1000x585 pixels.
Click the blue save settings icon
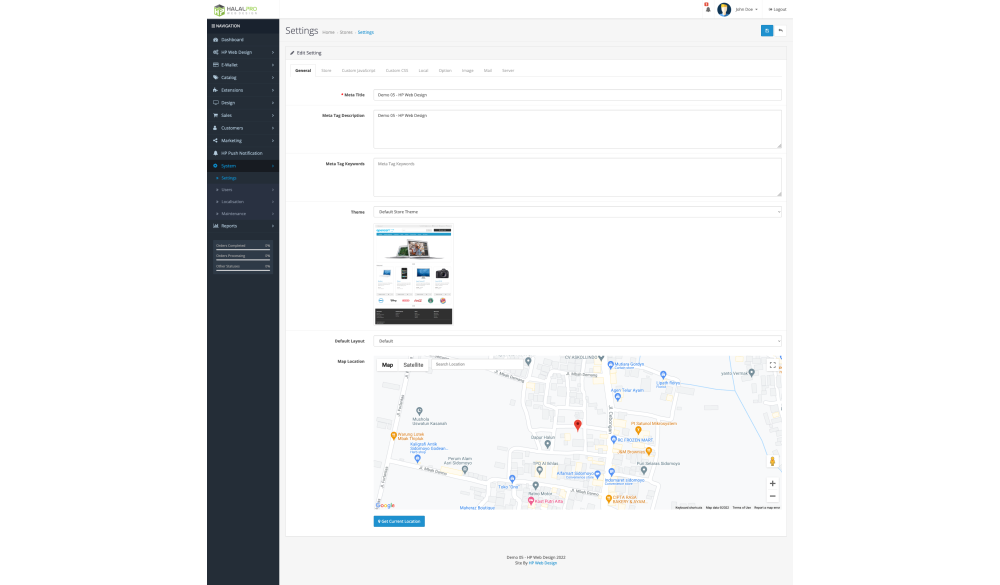767,31
